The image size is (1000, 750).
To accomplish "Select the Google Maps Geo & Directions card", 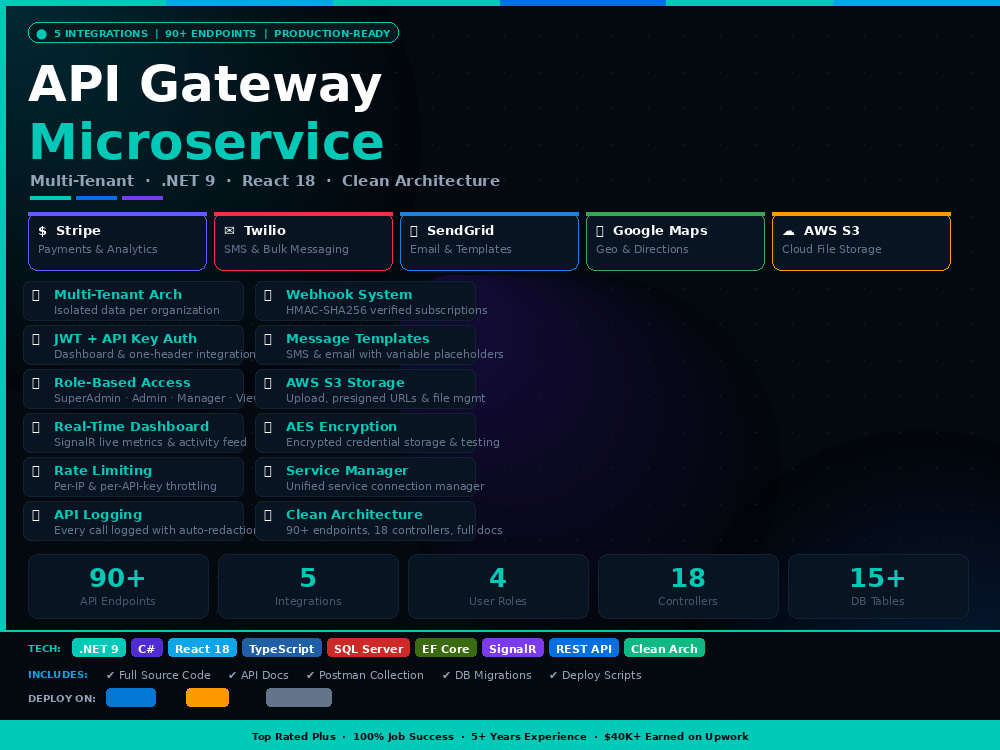I will (675, 241).
